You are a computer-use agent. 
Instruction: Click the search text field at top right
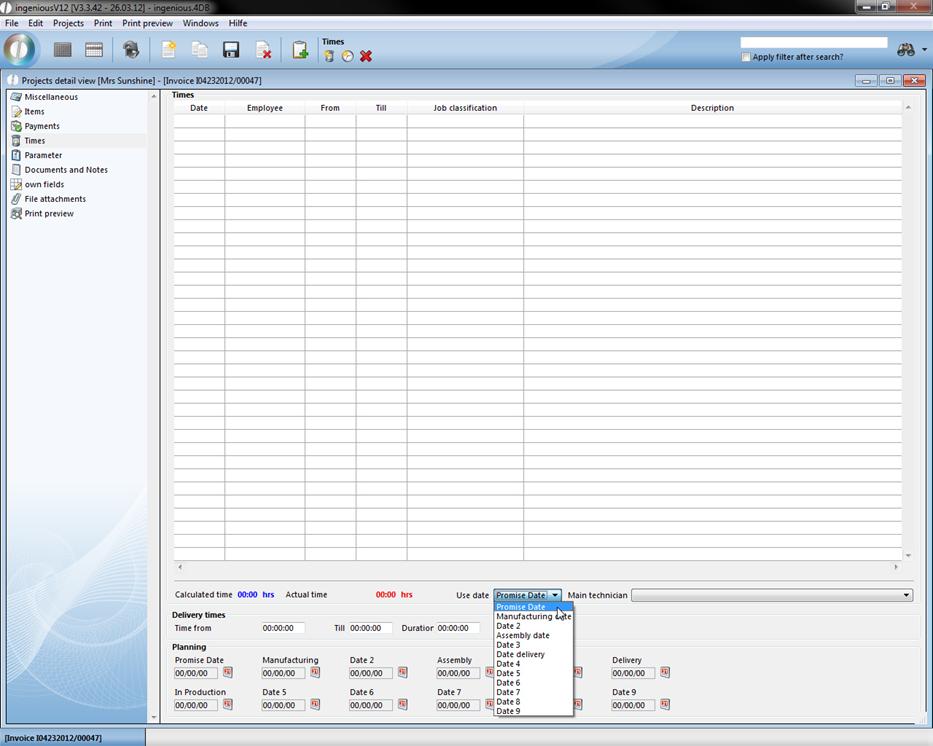pyautogui.click(x=813, y=43)
